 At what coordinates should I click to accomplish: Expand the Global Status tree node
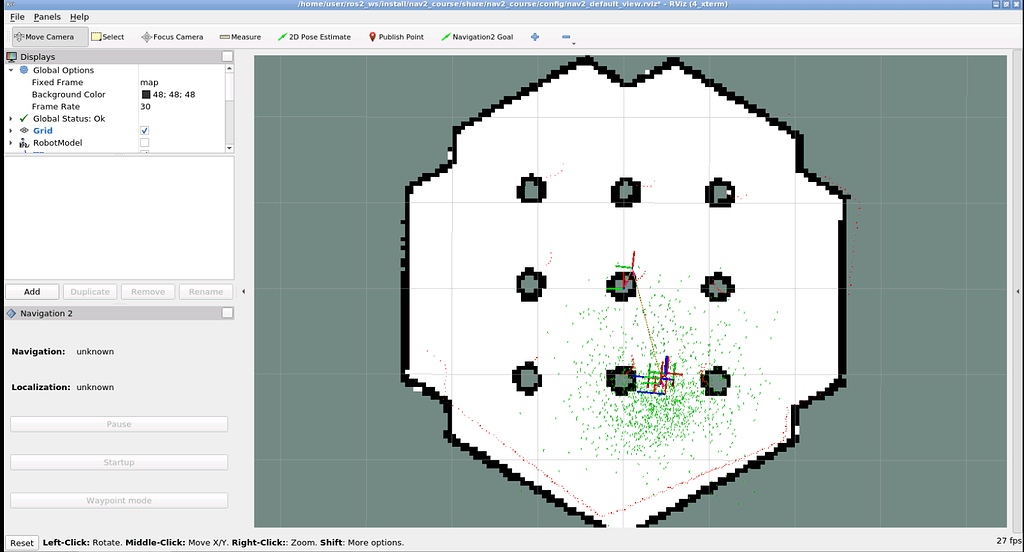(x=11, y=119)
